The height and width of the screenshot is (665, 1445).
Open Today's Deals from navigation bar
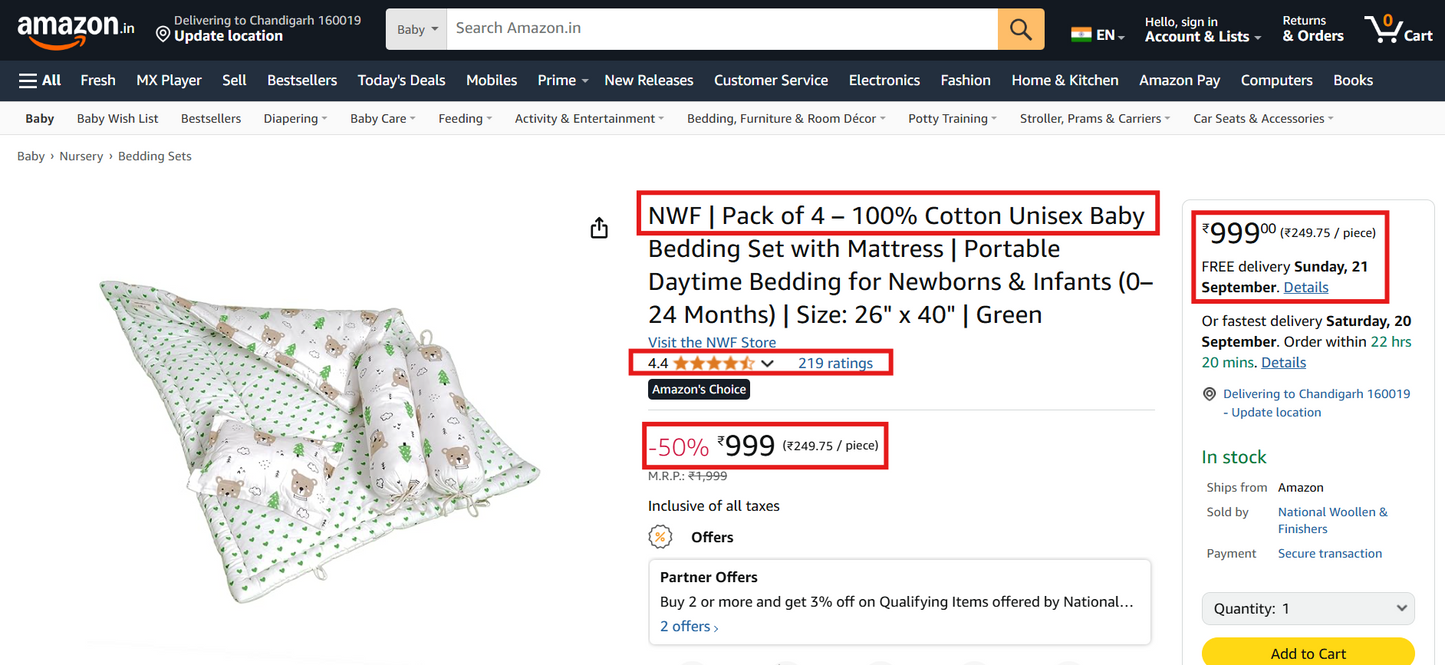[x=401, y=80]
